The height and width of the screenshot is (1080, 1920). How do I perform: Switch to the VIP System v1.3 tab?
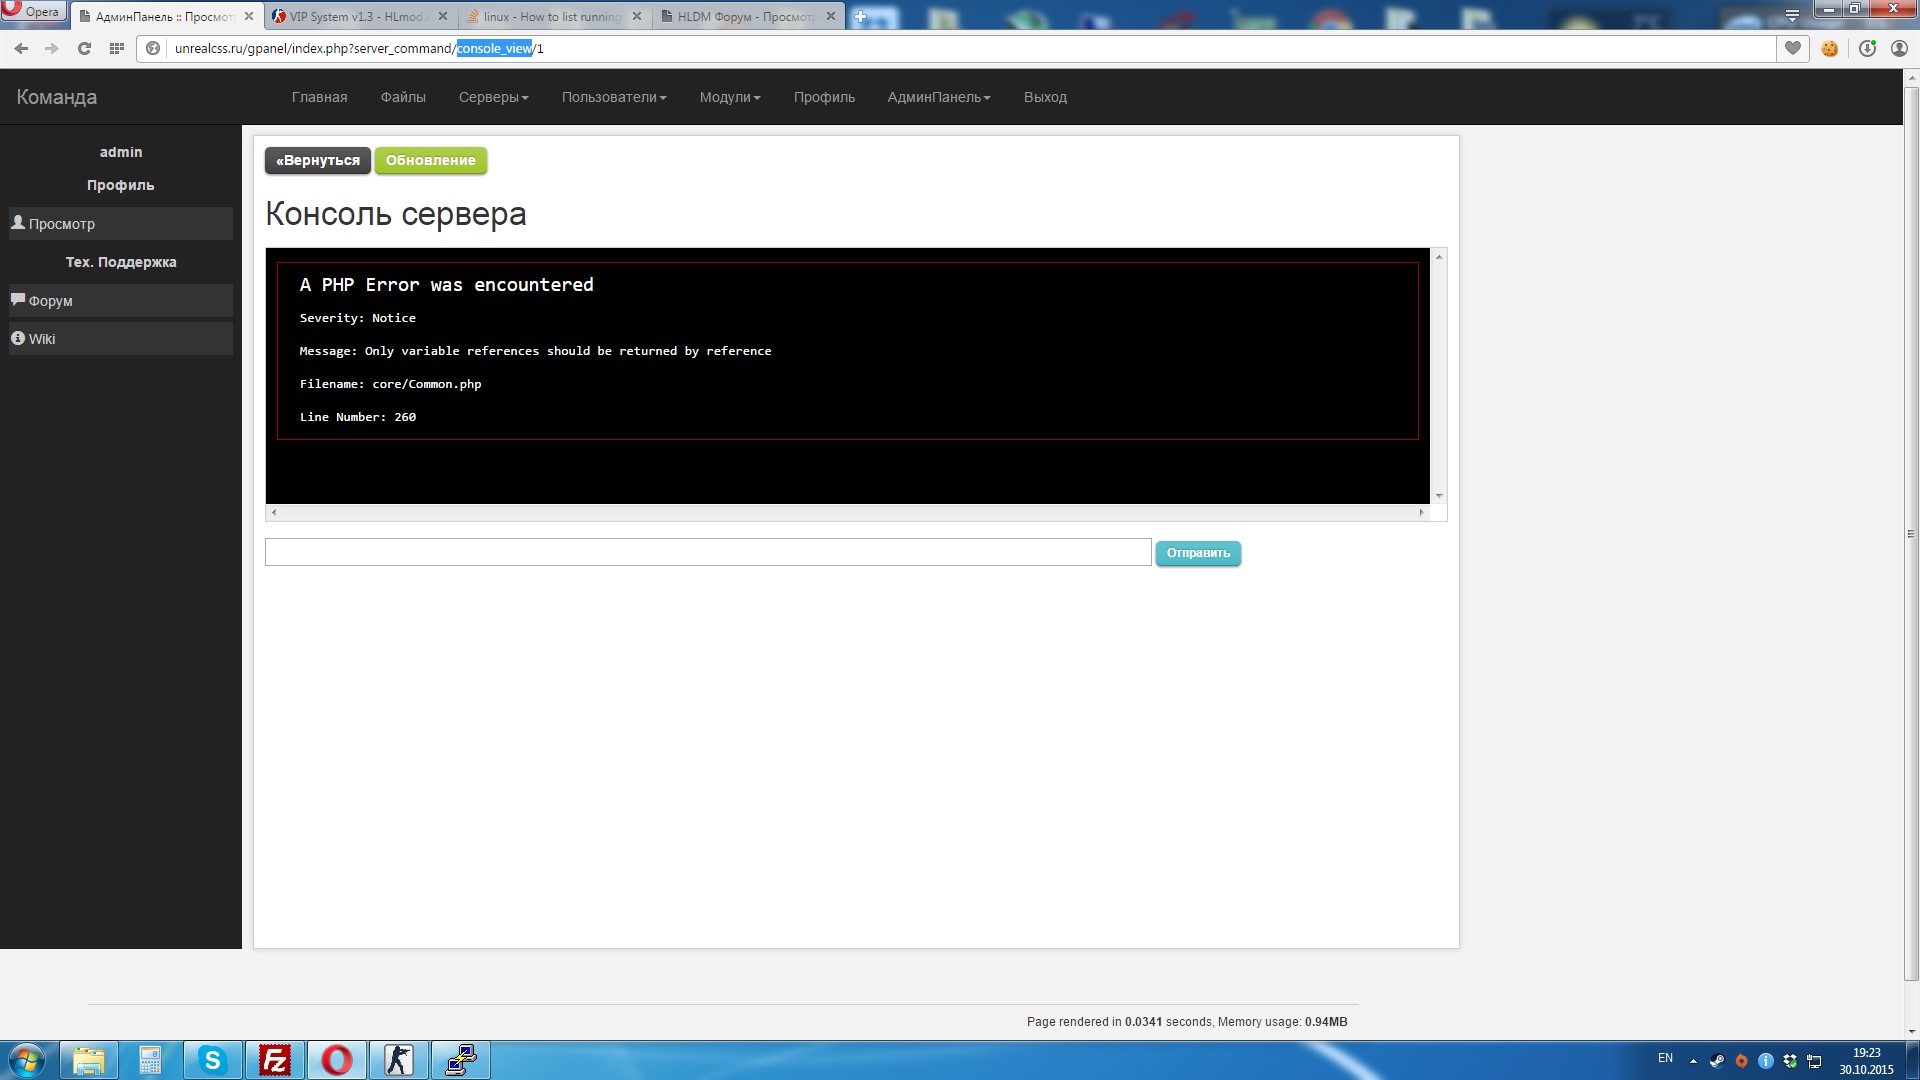coord(355,16)
